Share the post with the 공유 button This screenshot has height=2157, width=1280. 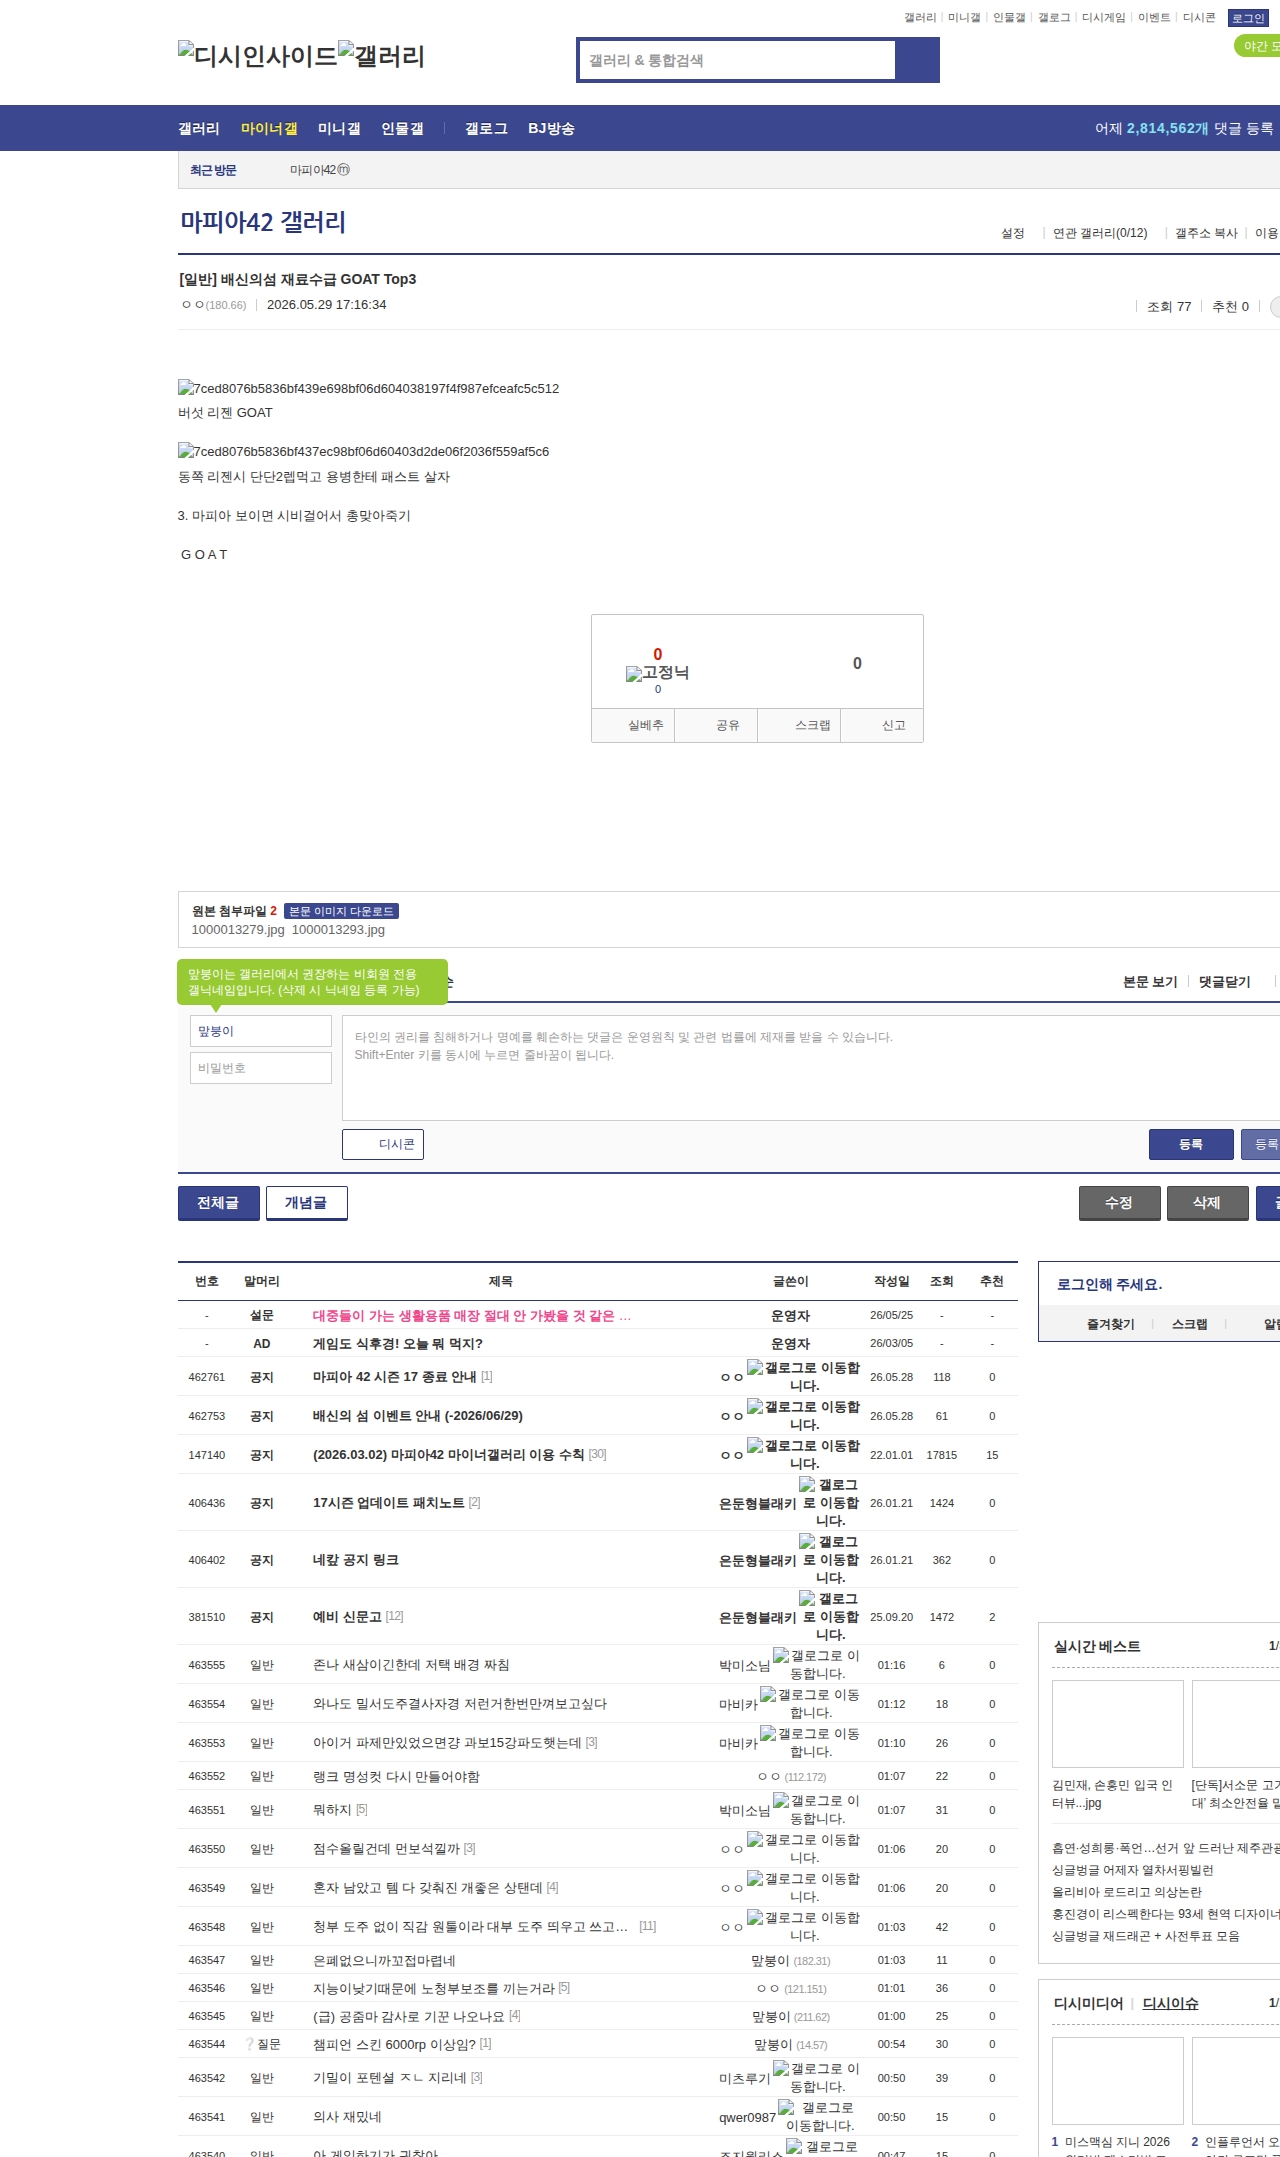pyautogui.click(x=716, y=725)
